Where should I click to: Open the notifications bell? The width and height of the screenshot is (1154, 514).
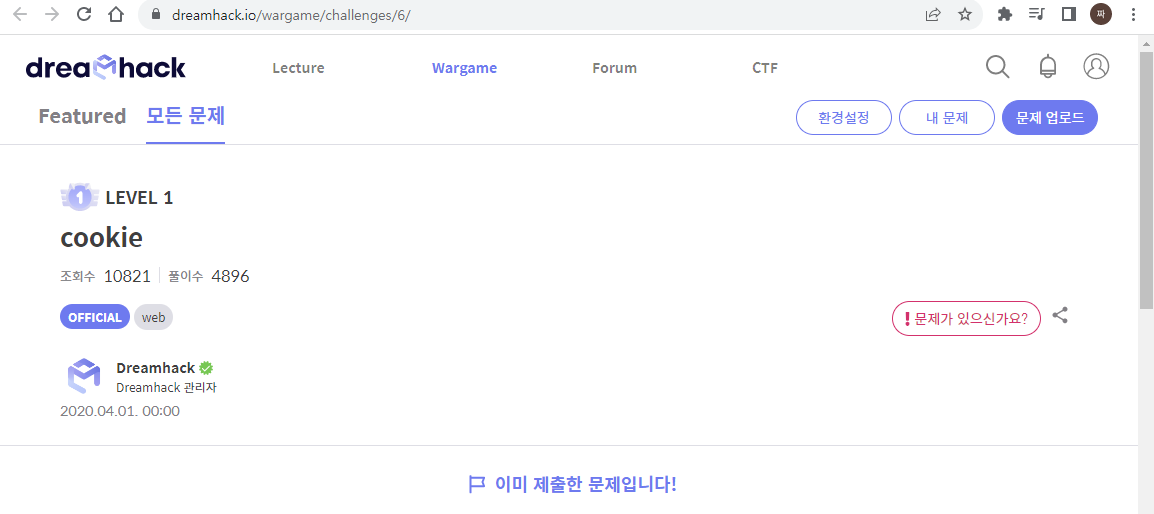(1047, 67)
